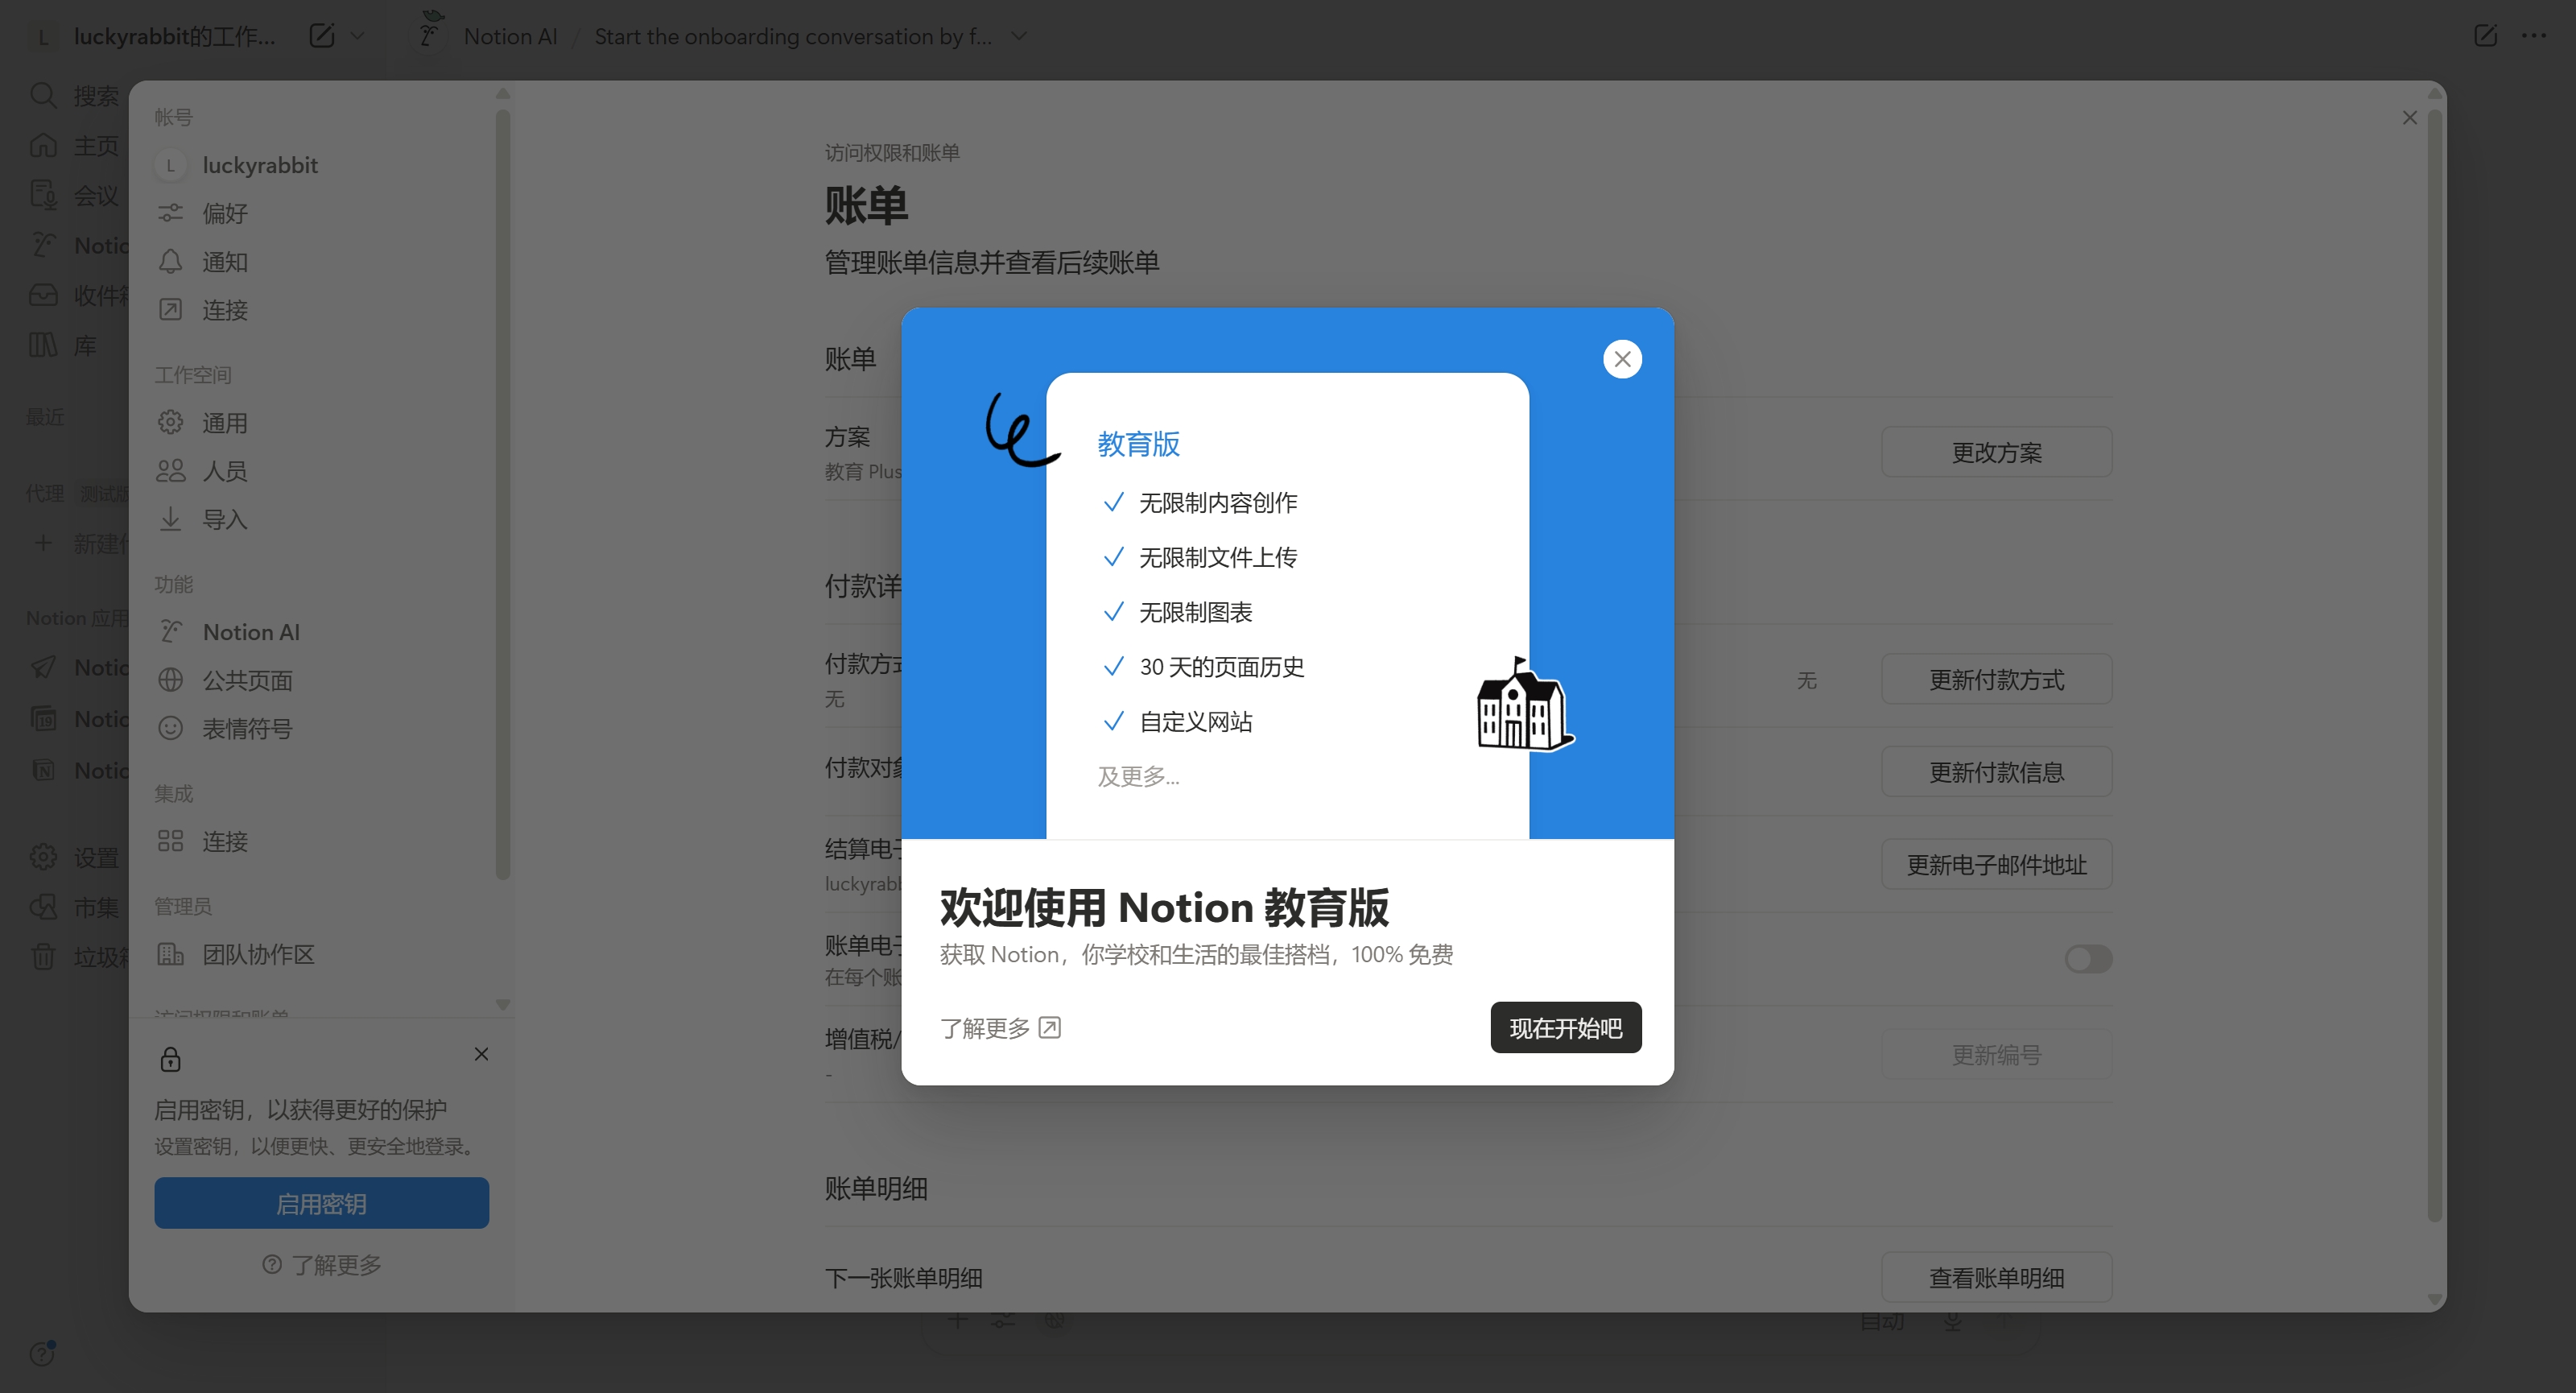Open 偏好 preferences settings
Screen dimensions: 2576x1393
click(x=320, y=213)
